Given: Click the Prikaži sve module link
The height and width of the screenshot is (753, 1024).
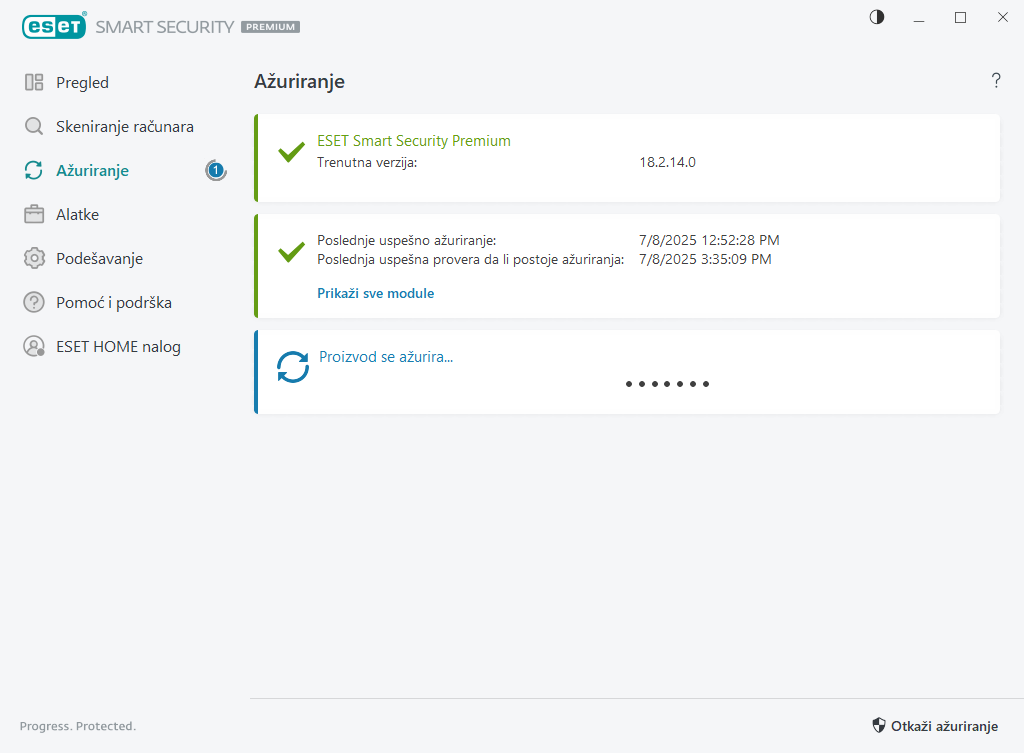Looking at the screenshot, I should coord(375,293).
